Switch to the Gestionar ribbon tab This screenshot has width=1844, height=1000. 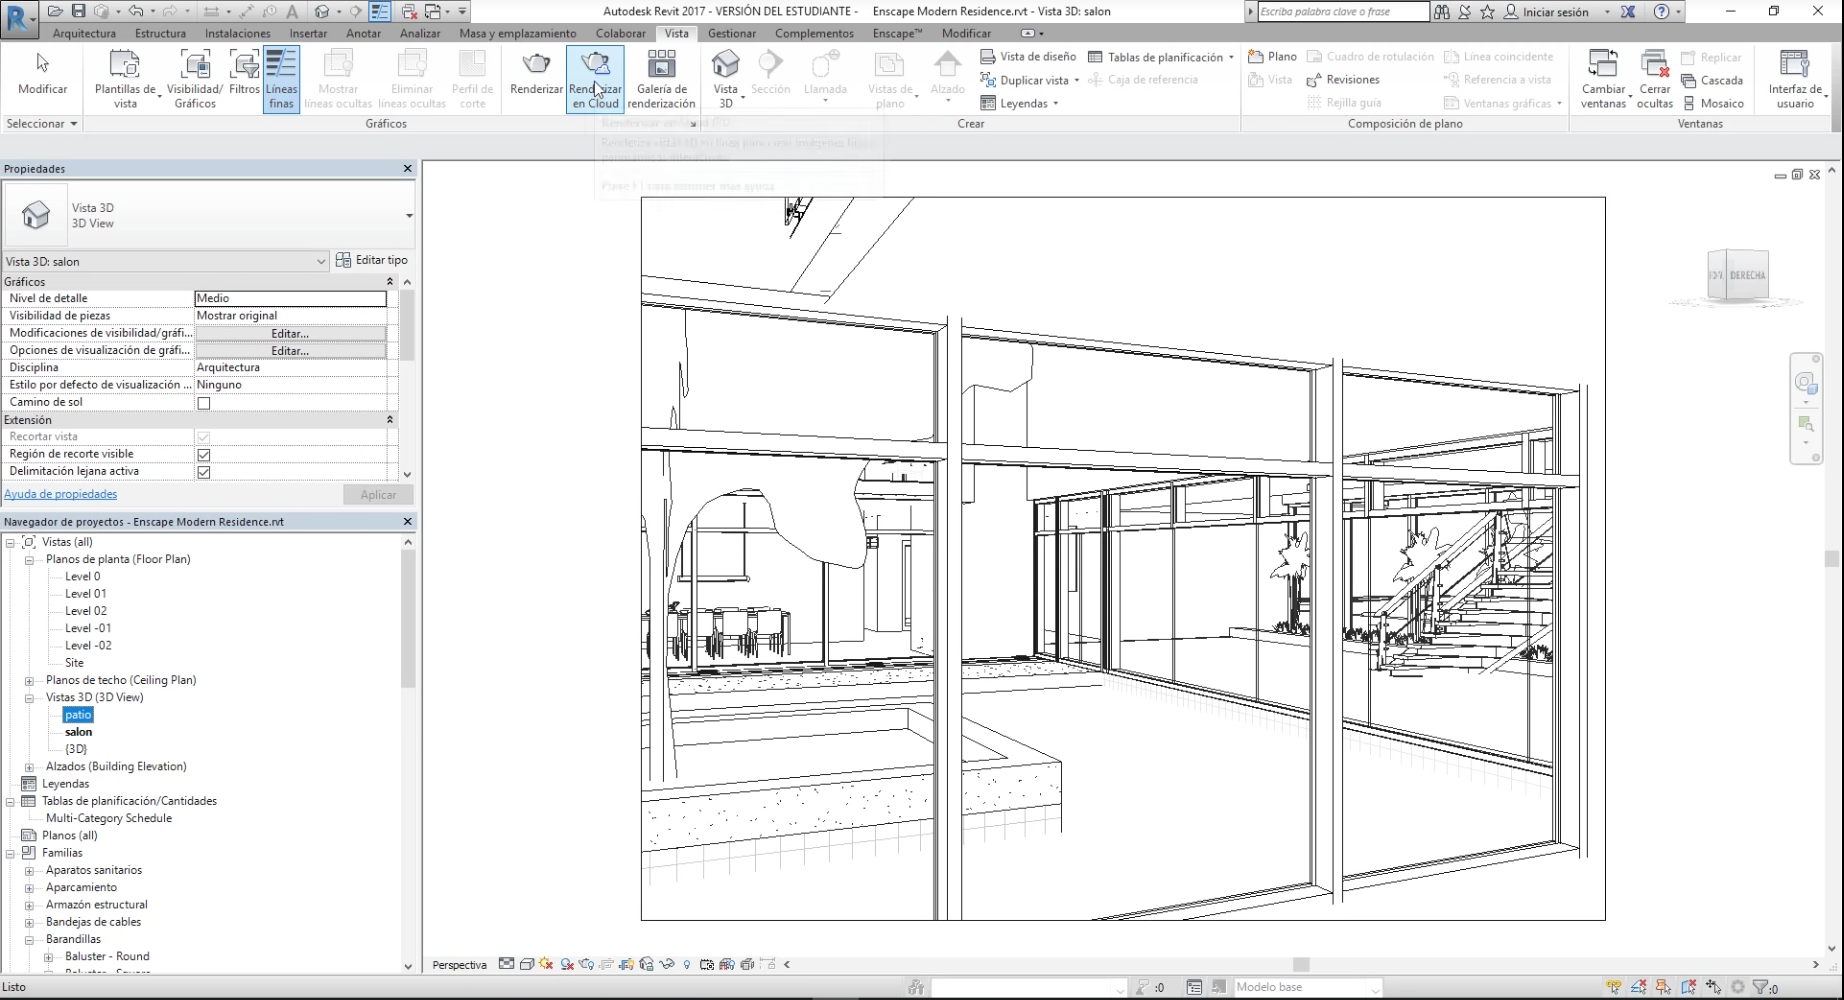(731, 33)
